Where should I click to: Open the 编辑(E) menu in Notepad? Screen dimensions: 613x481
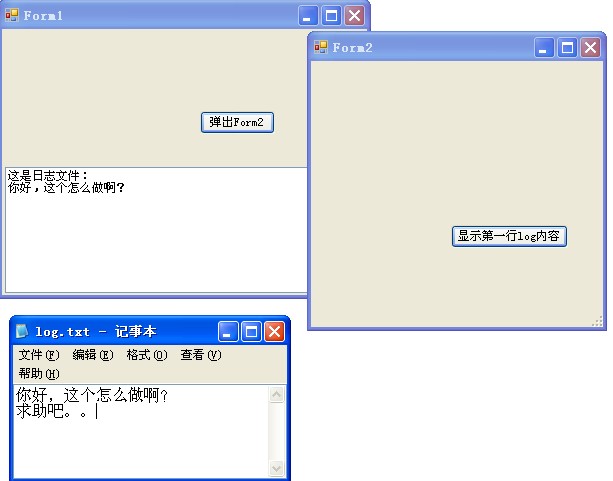(x=92, y=355)
